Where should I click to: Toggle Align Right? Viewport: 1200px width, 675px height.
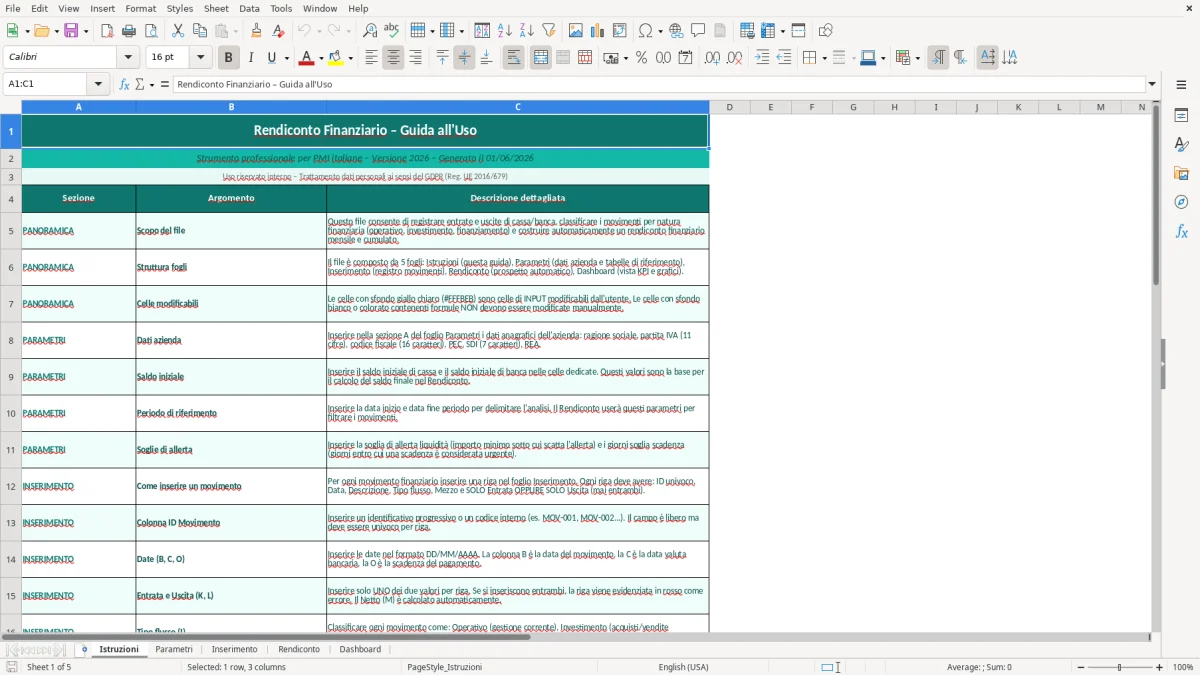click(x=415, y=58)
